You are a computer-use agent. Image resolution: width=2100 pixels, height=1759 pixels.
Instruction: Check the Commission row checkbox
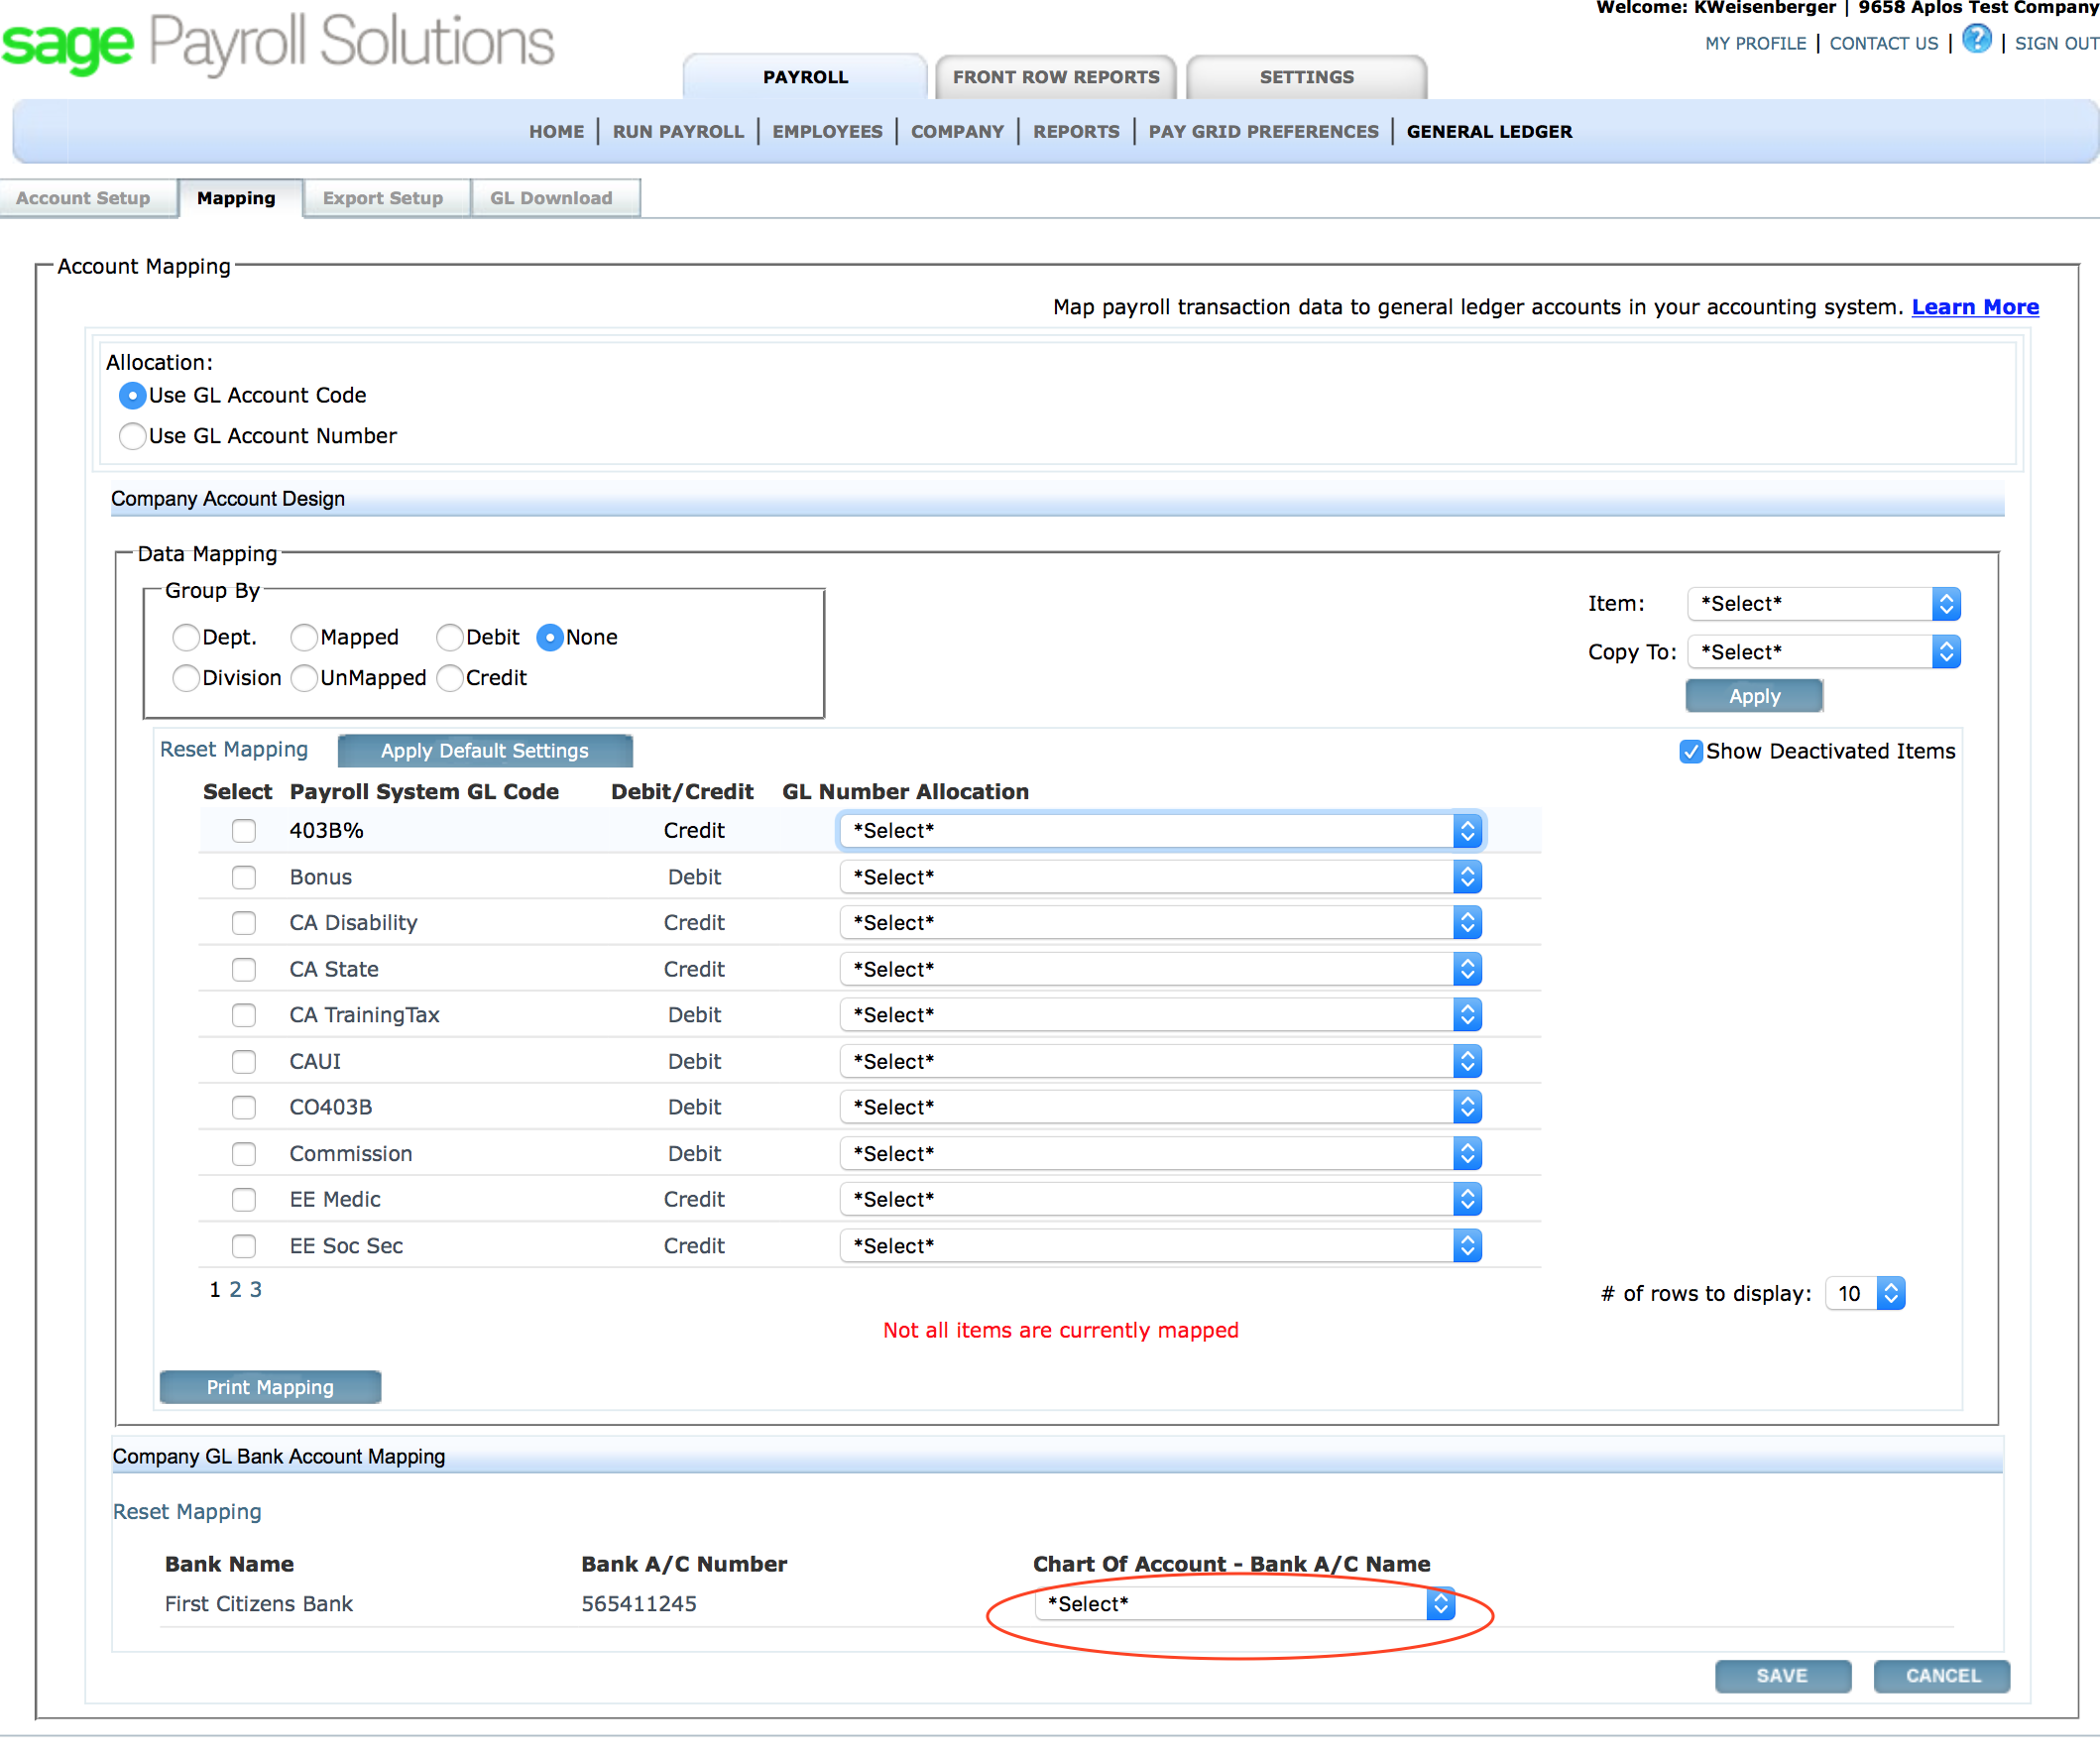(x=244, y=1155)
